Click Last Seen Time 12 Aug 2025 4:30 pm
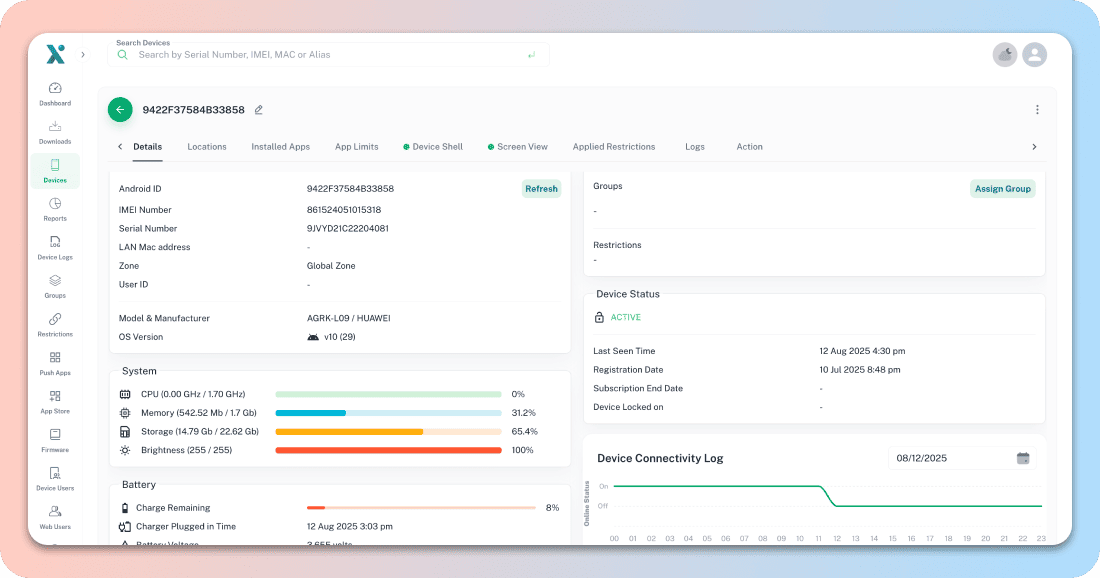This screenshot has width=1100, height=578. coord(862,351)
